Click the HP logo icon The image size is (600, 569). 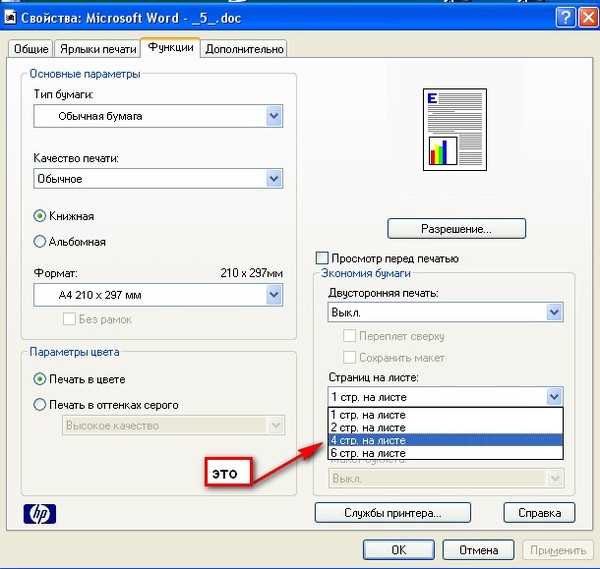(40, 514)
